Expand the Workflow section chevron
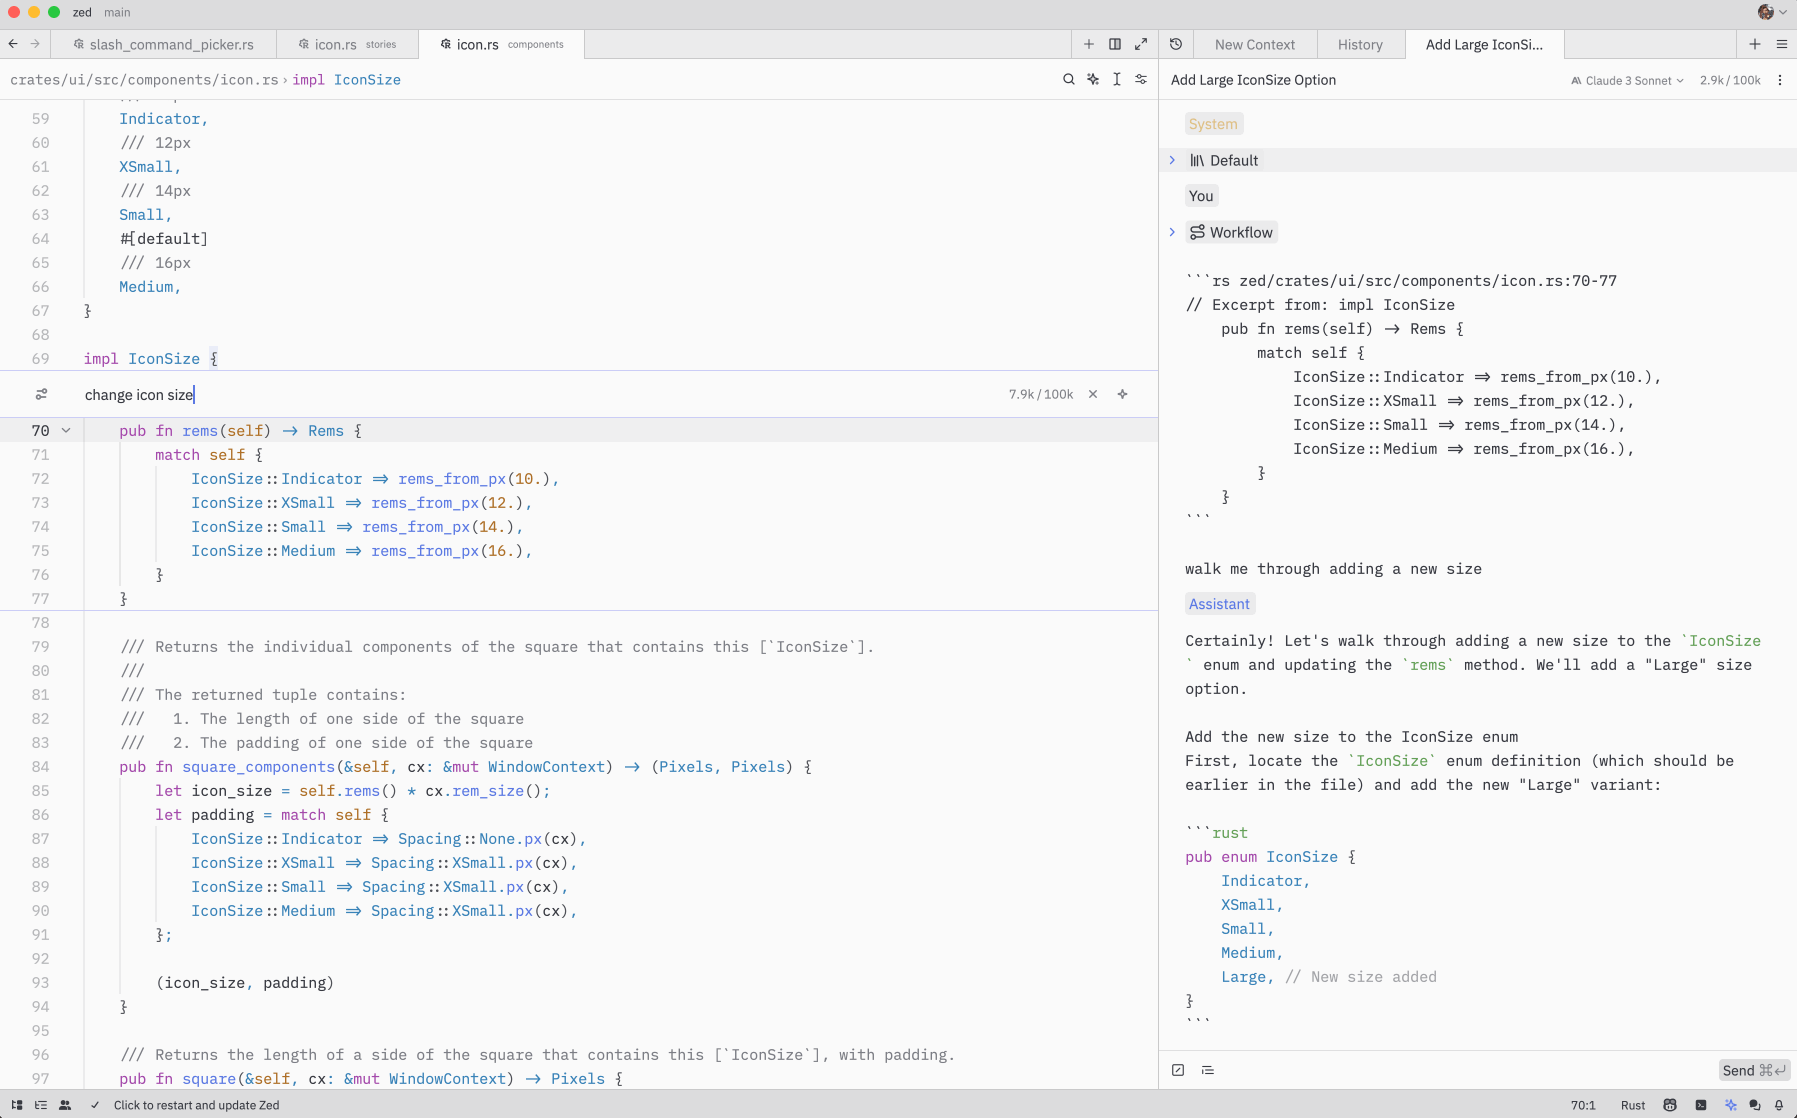 pyautogui.click(x=1173, y=232)
